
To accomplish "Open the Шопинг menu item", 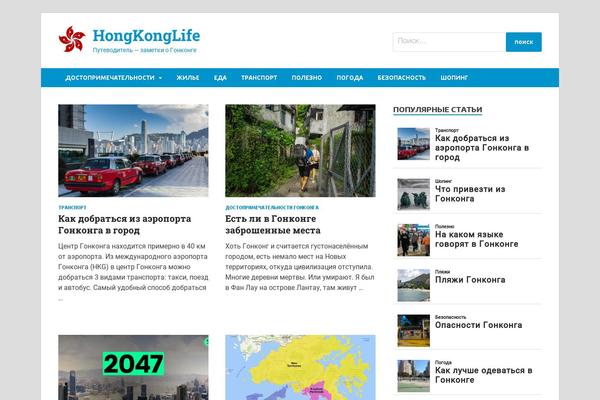I will point(454,78).
